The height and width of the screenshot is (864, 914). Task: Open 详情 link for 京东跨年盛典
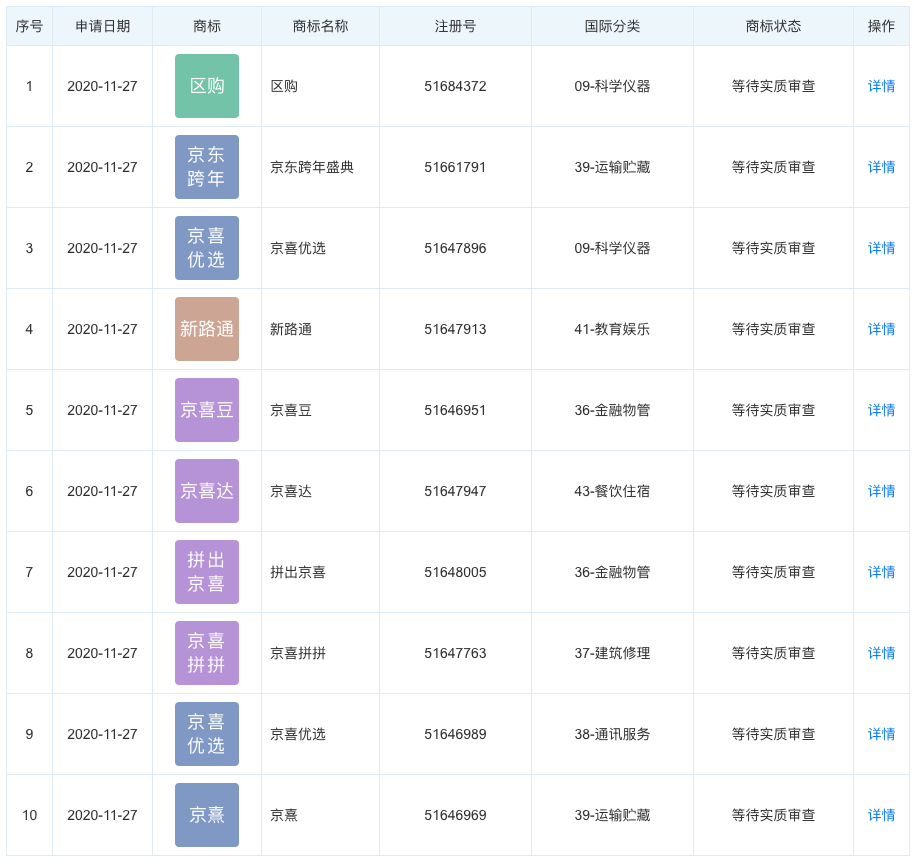881,167
